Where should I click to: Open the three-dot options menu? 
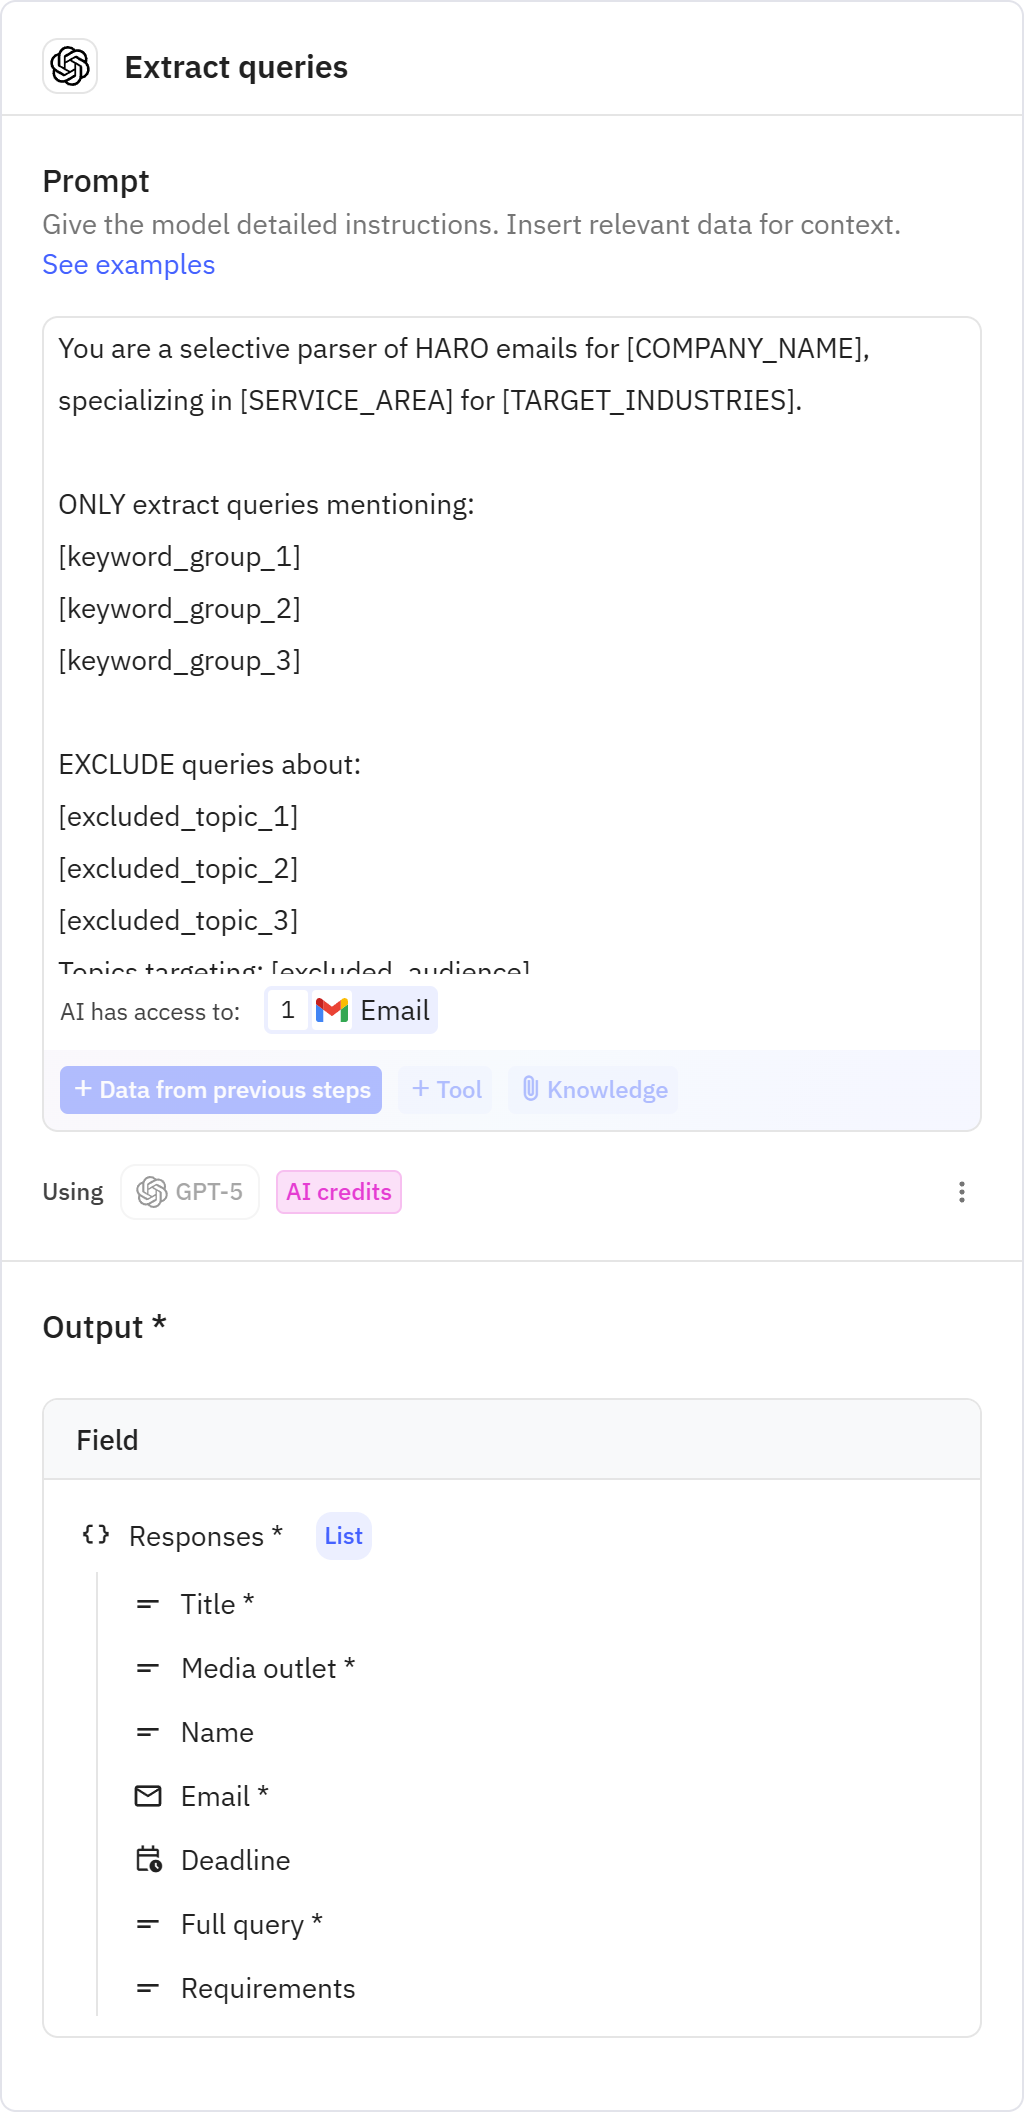961,1191
